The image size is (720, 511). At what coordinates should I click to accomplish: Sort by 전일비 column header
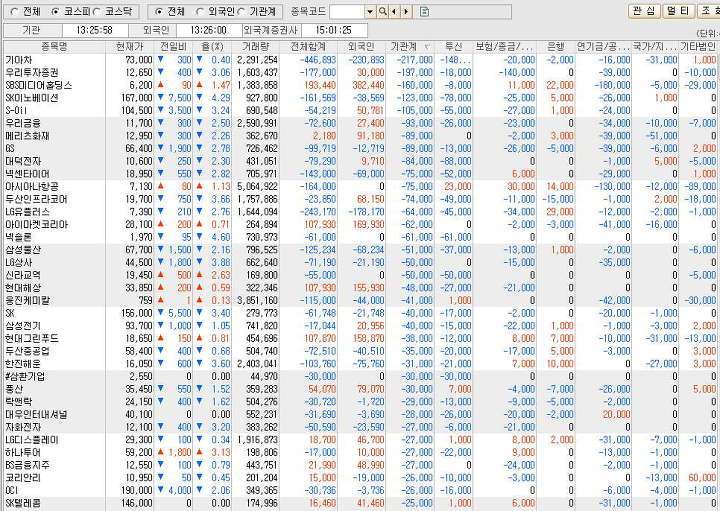click(x=174, y=46)
